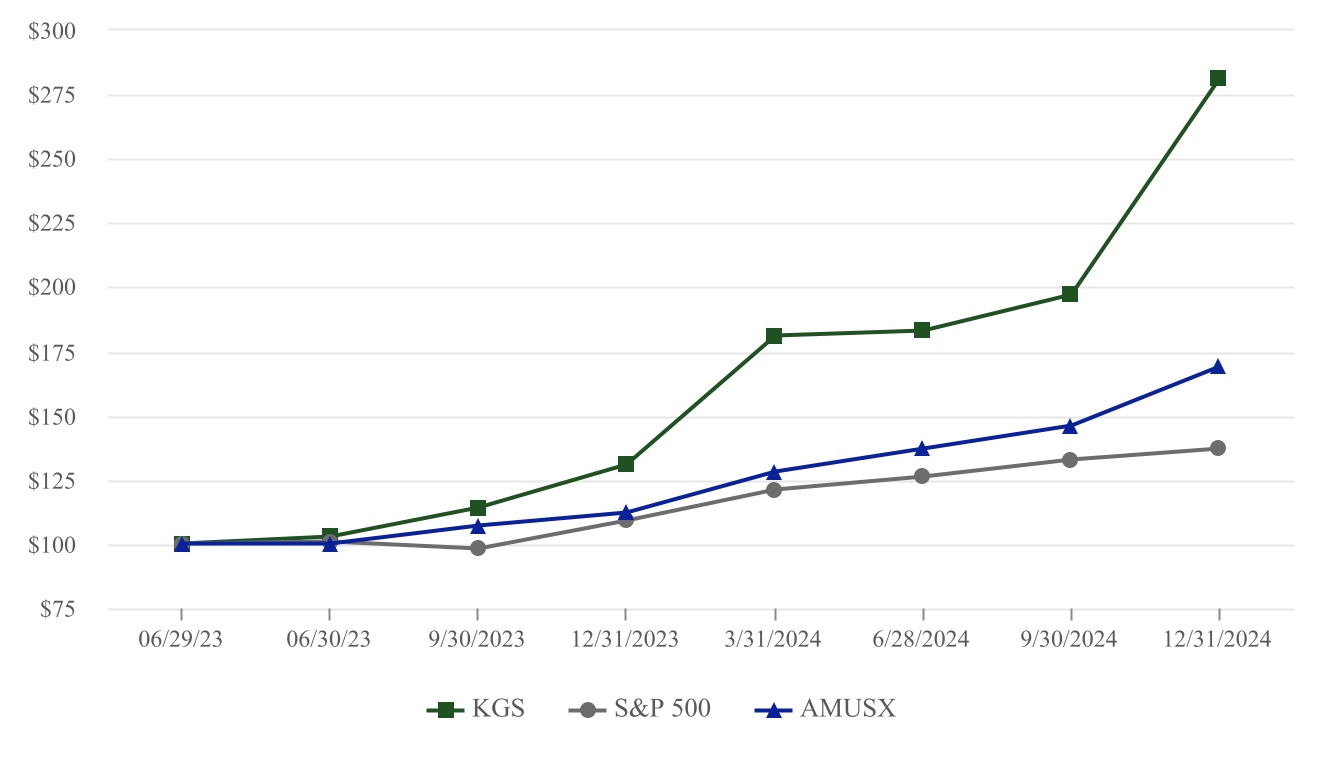Select the KGS square marker at 12/31/2023
This screenshot has width=1324, height=768.
tap(626, 464)
